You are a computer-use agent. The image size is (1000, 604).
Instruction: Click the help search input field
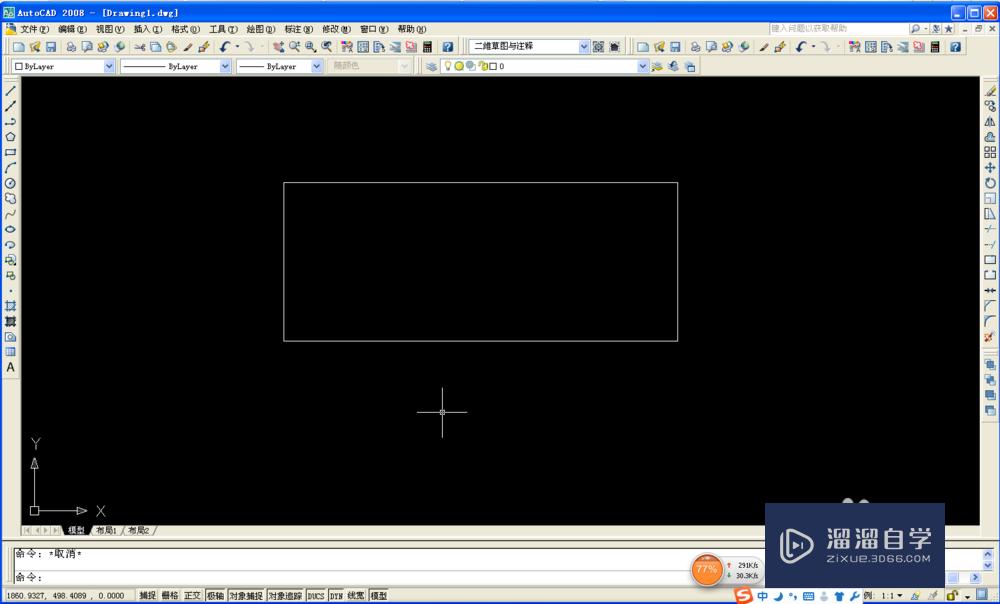pos(839,29)
